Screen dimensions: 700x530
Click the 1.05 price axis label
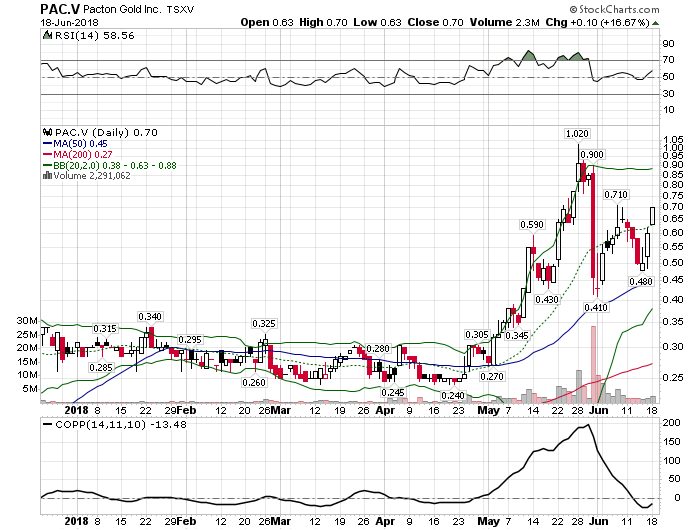click(673, 139)
